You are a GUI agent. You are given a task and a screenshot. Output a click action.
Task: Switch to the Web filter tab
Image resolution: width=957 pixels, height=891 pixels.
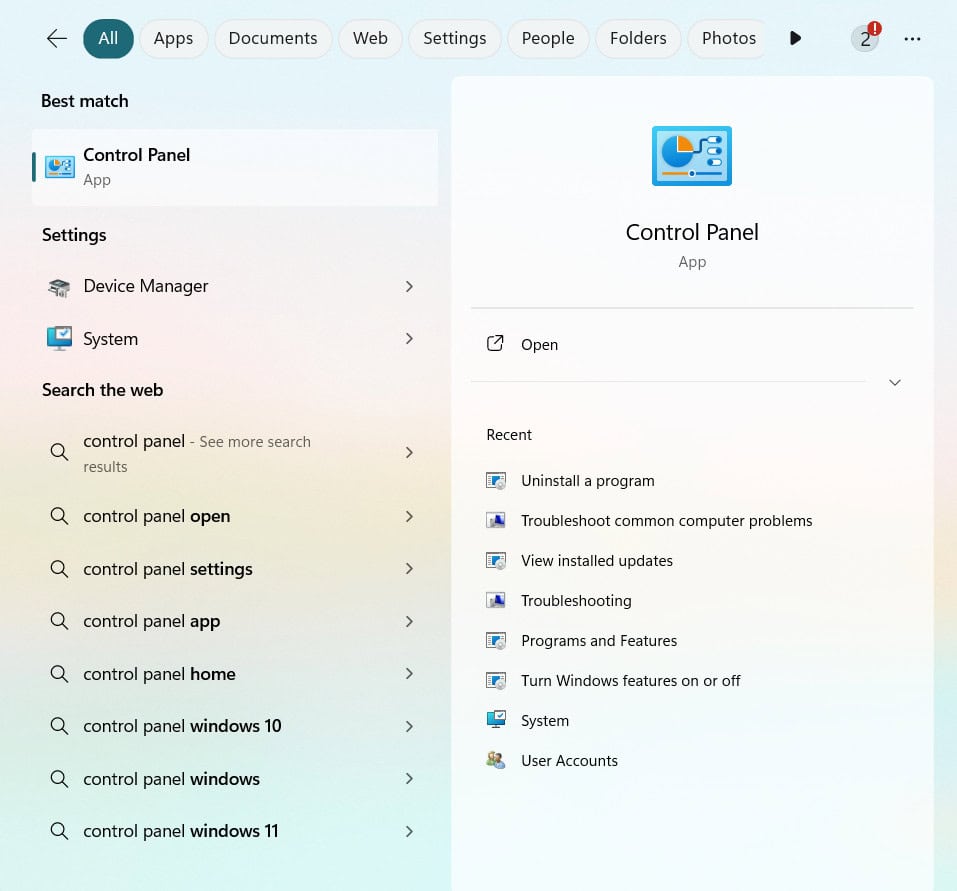pos(370,38)
